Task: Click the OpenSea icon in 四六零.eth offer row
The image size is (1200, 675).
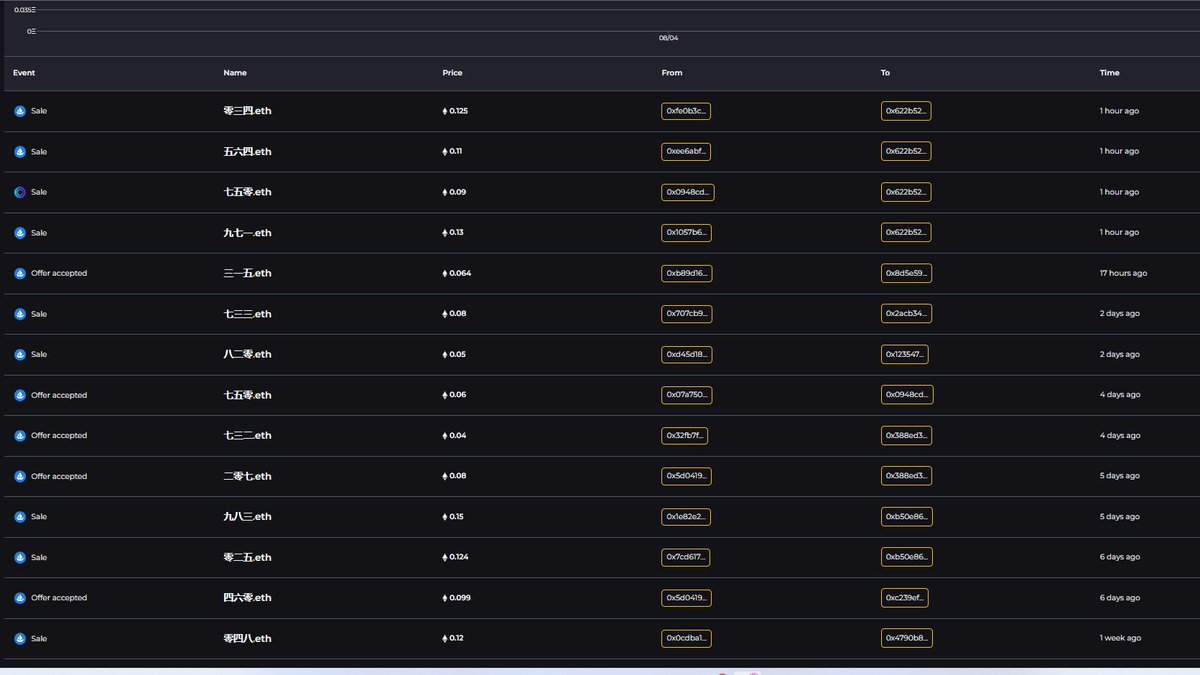Action: (x=20, y=598)
